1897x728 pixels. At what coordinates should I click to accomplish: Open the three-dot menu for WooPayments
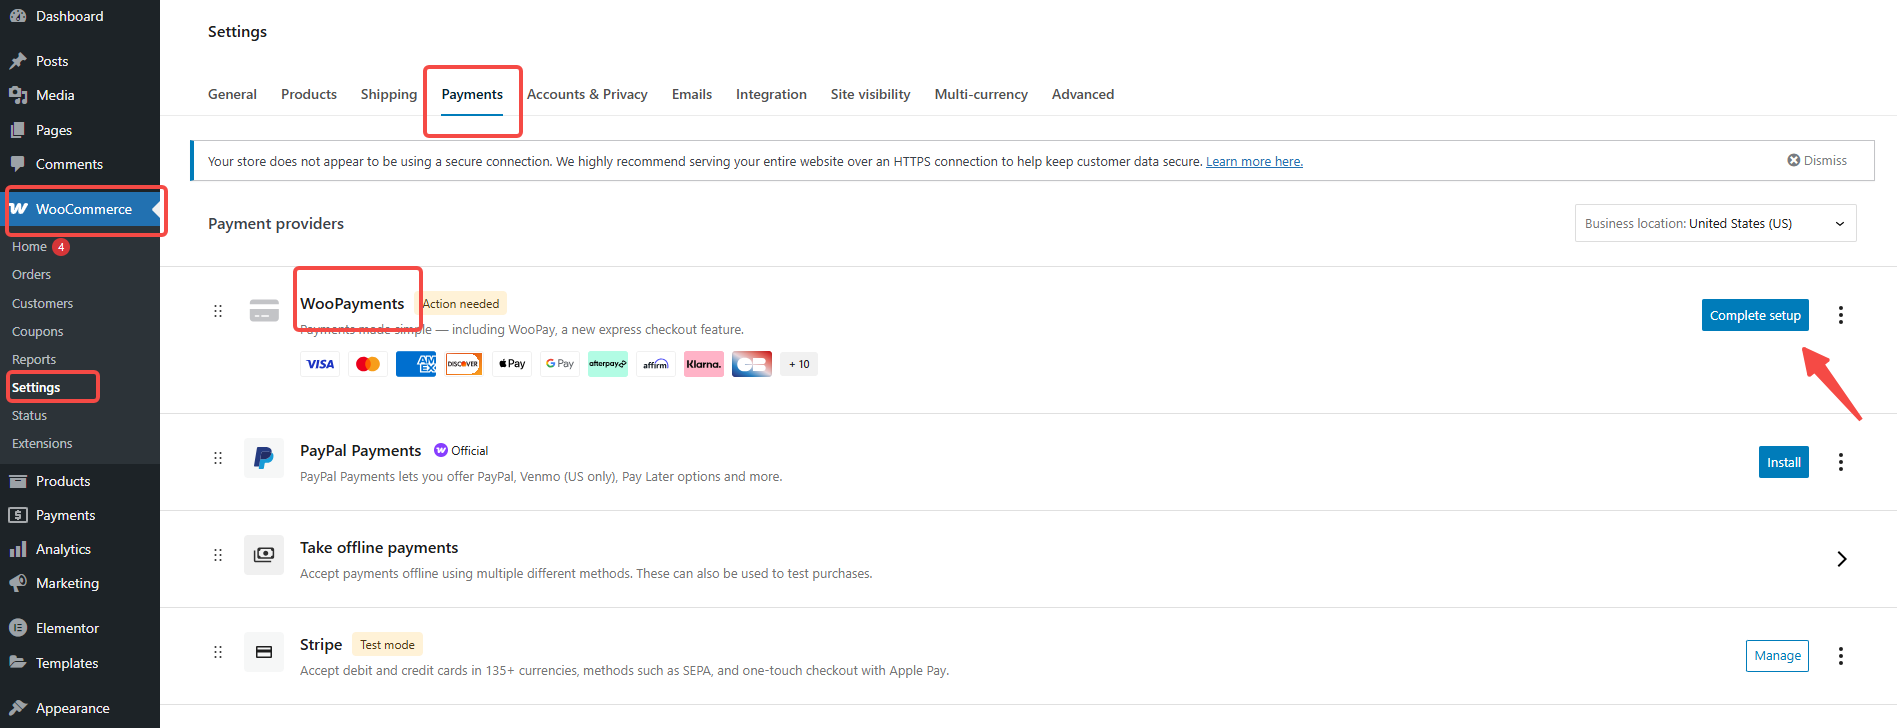[1840, 315]
